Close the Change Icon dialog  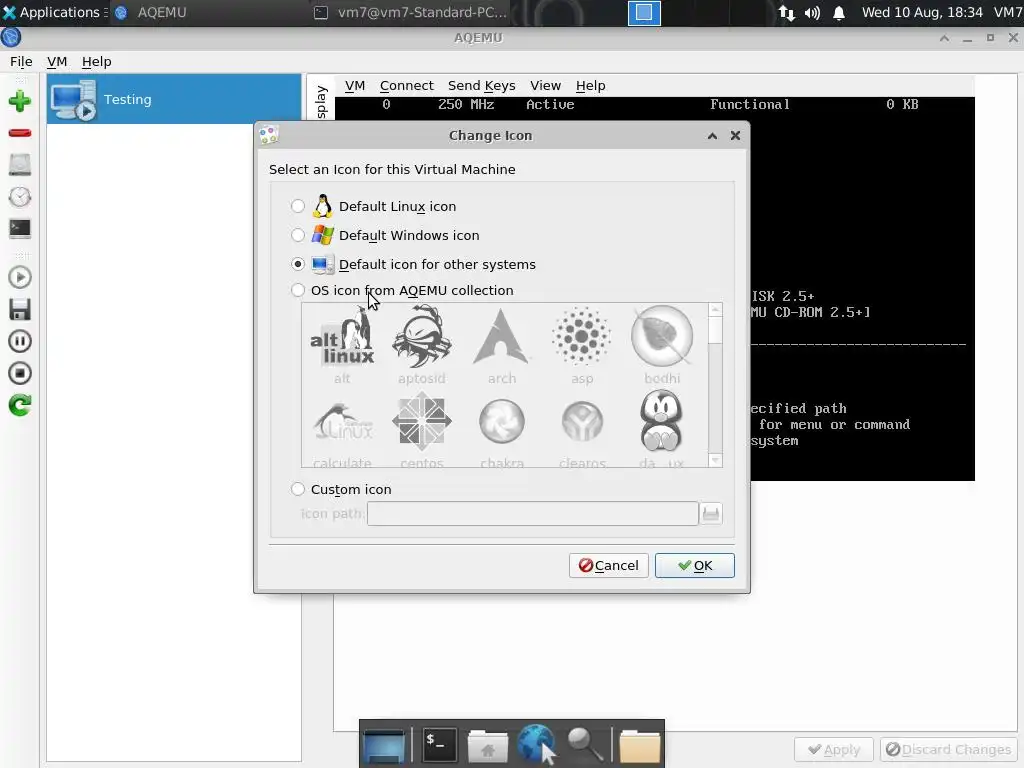click(735, 136)
